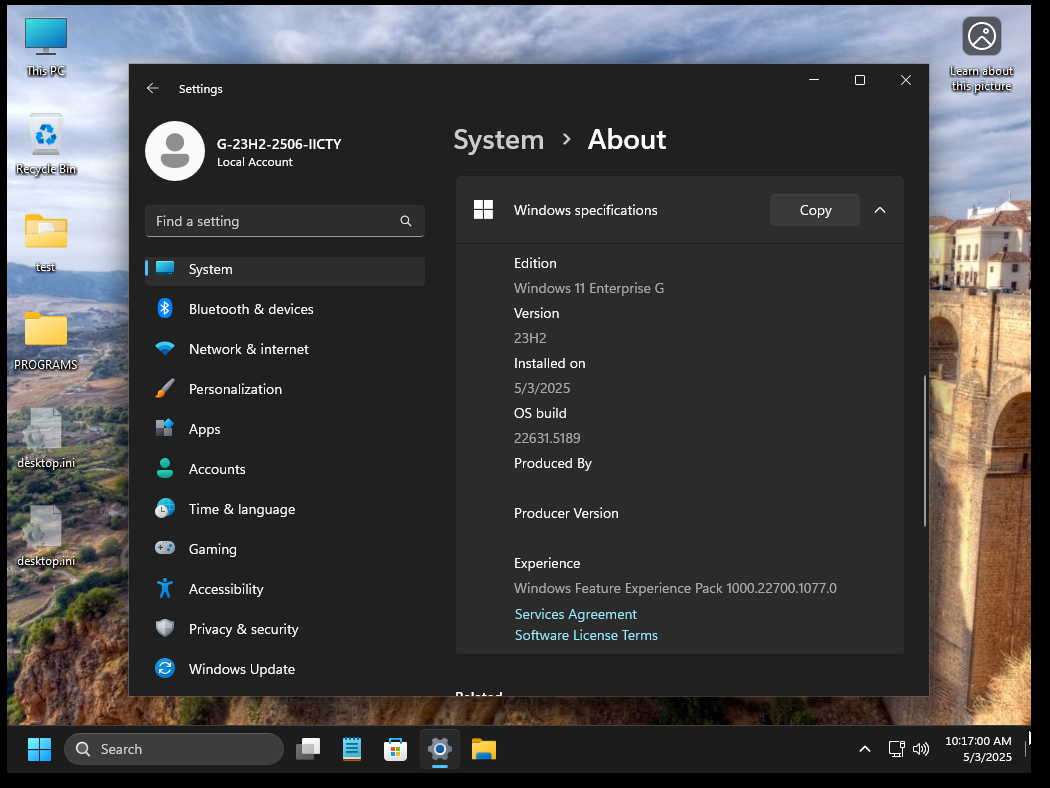Screen dimensions: 1050x788
Task: Click the Bluetooth & devices icon
Action: click(165, 309)
